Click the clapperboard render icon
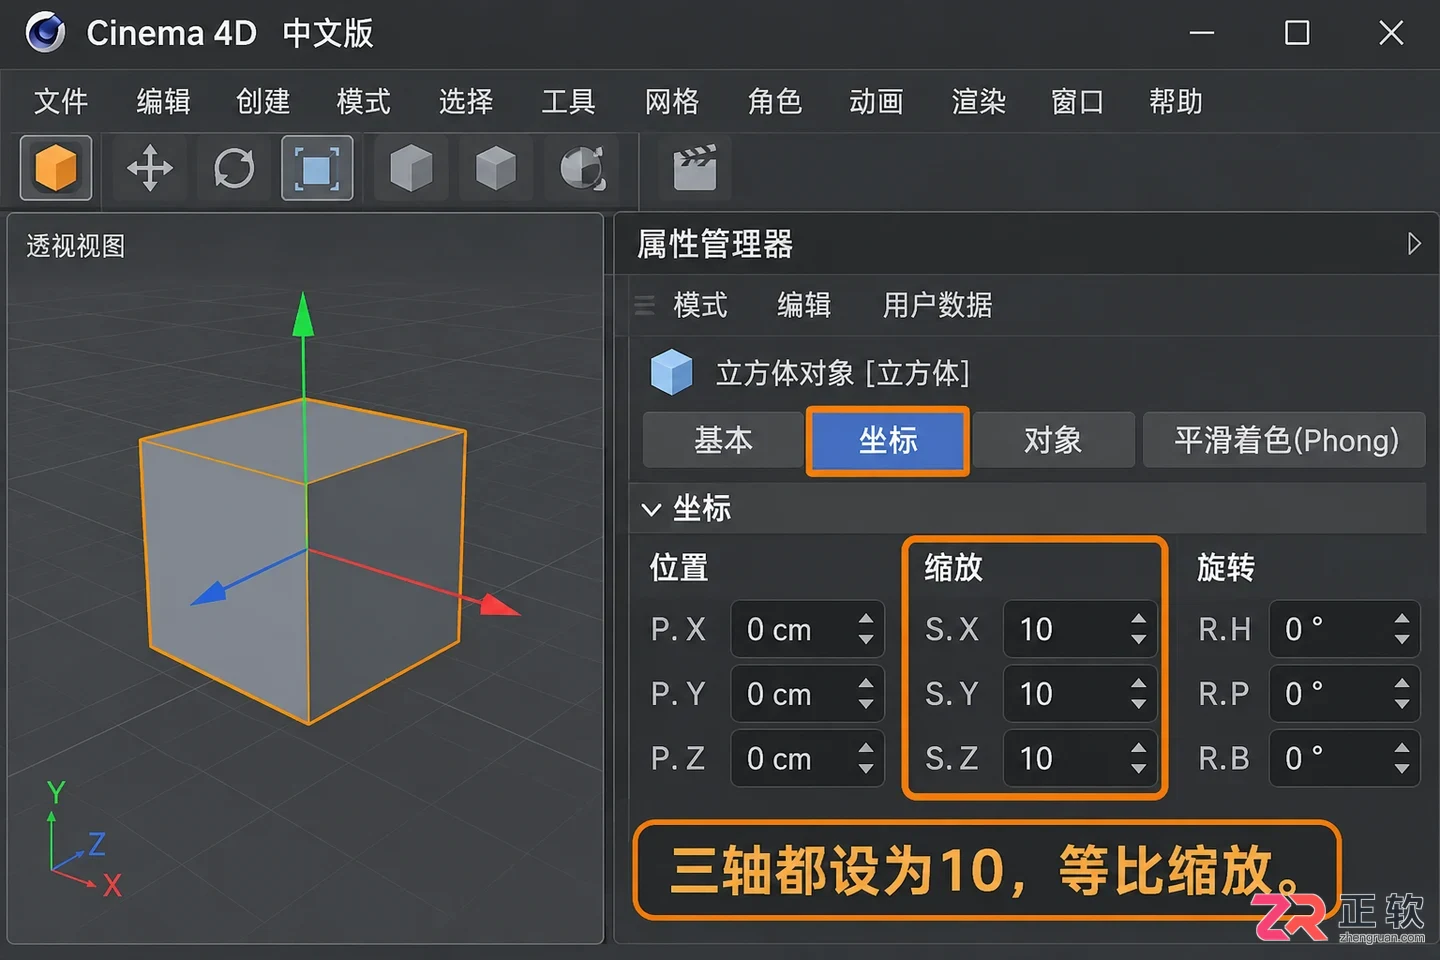The width and height of the screenshot is (1440, 960). (695, 168)
